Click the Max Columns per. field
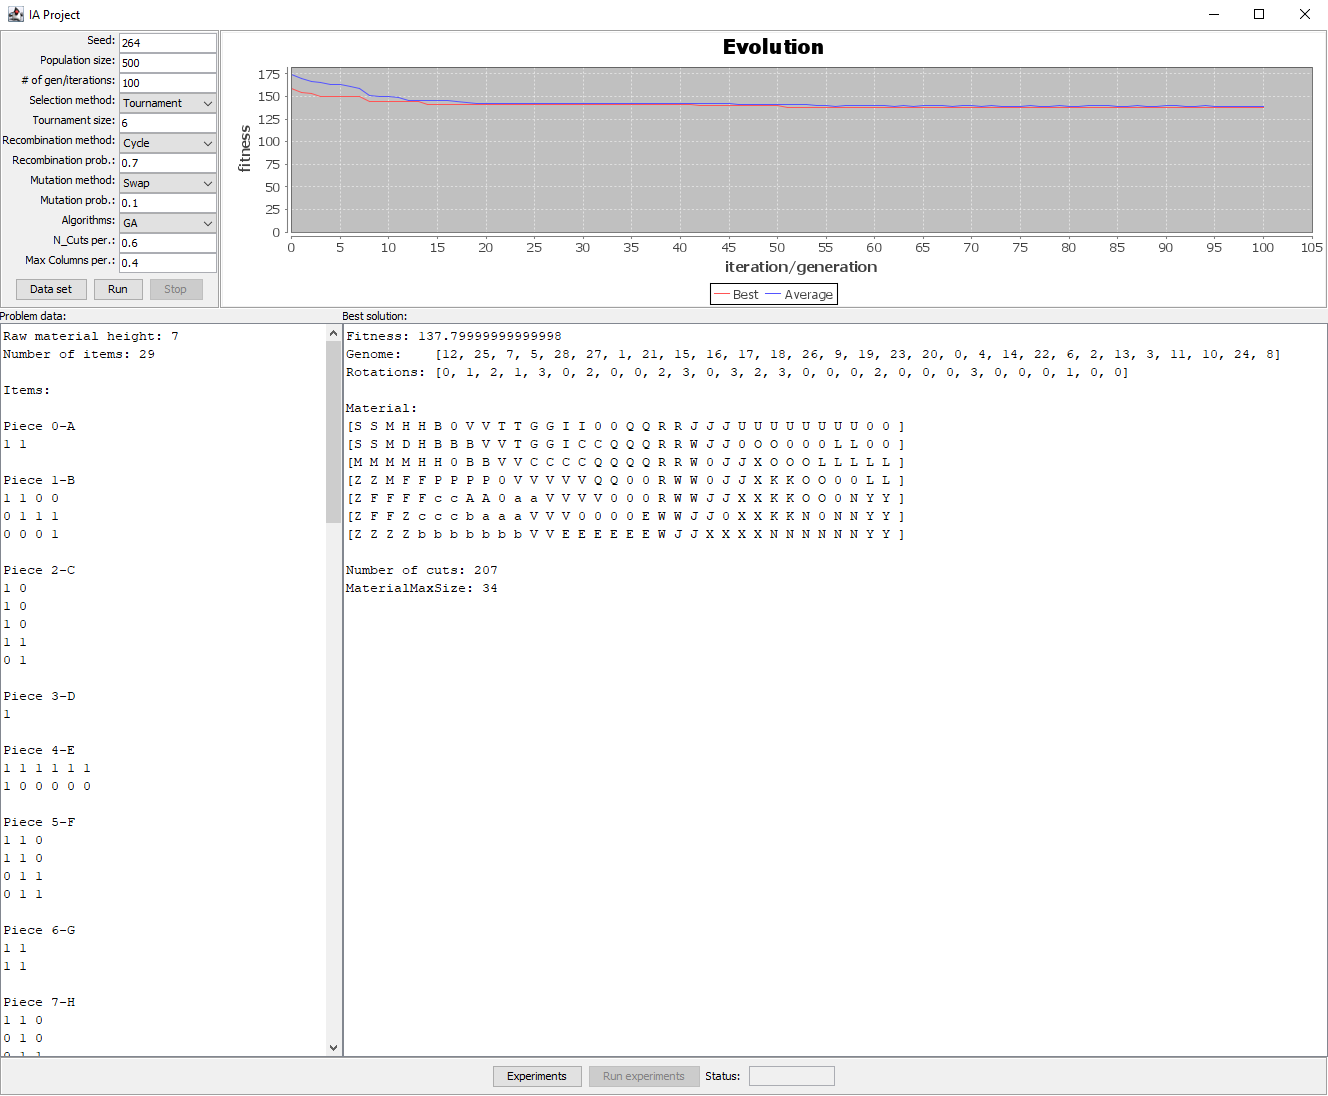Image resolution: width=1328 pixels, height=1096 pixels. click(168, 262)
